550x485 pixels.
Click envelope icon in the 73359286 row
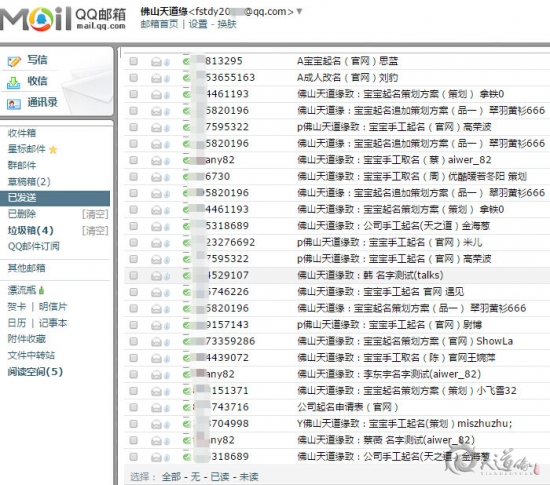[x=156, y=342]
